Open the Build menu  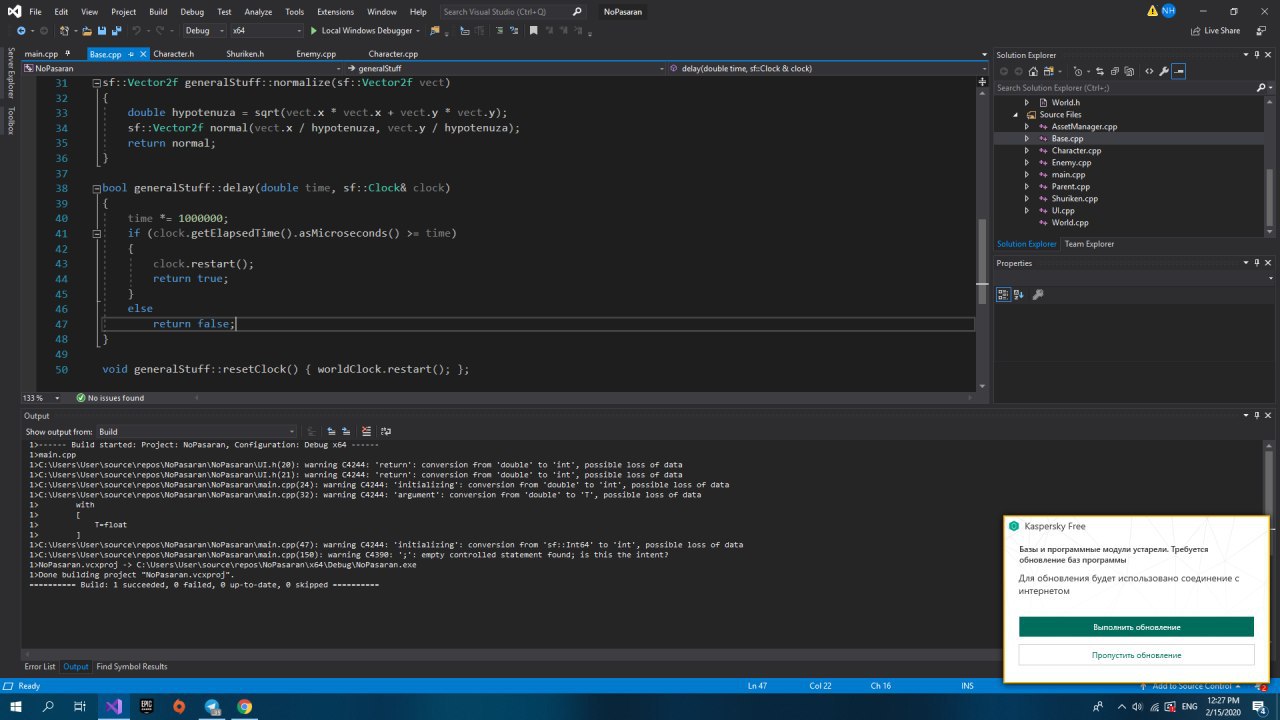point(158,12)
